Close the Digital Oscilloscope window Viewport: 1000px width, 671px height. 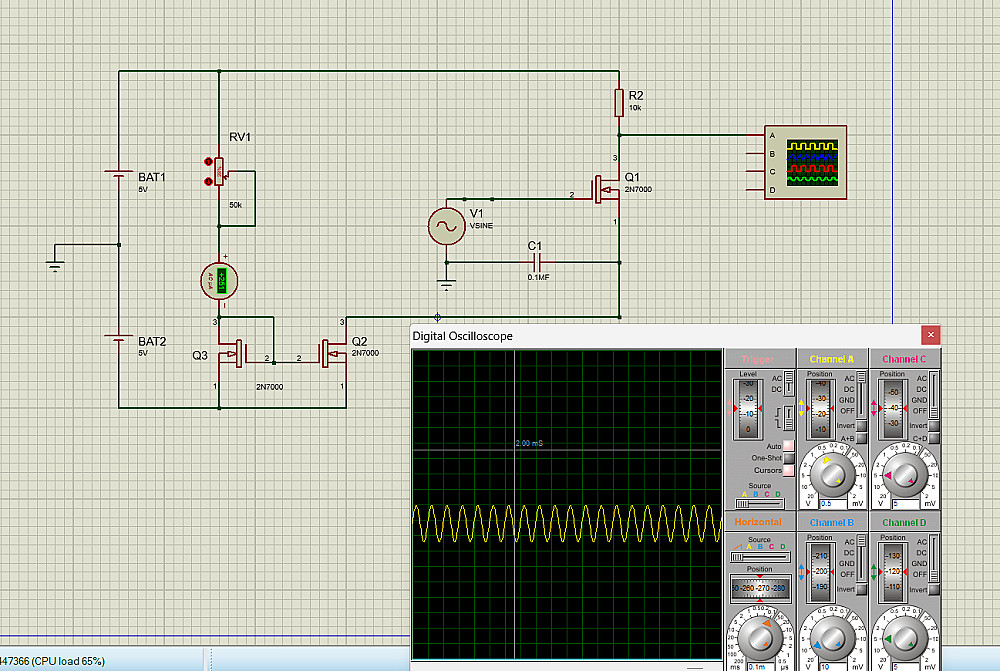931,335
